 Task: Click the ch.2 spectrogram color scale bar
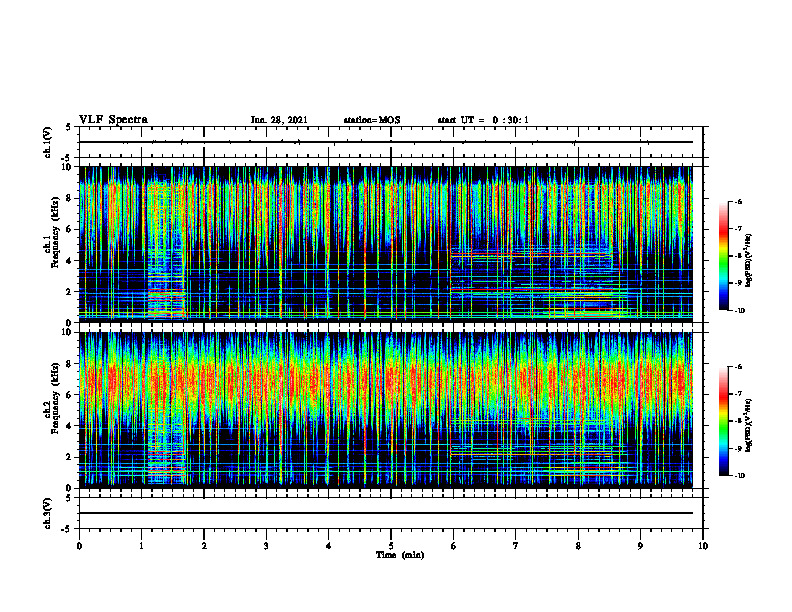pyautogui.click(x=723, y=421)
